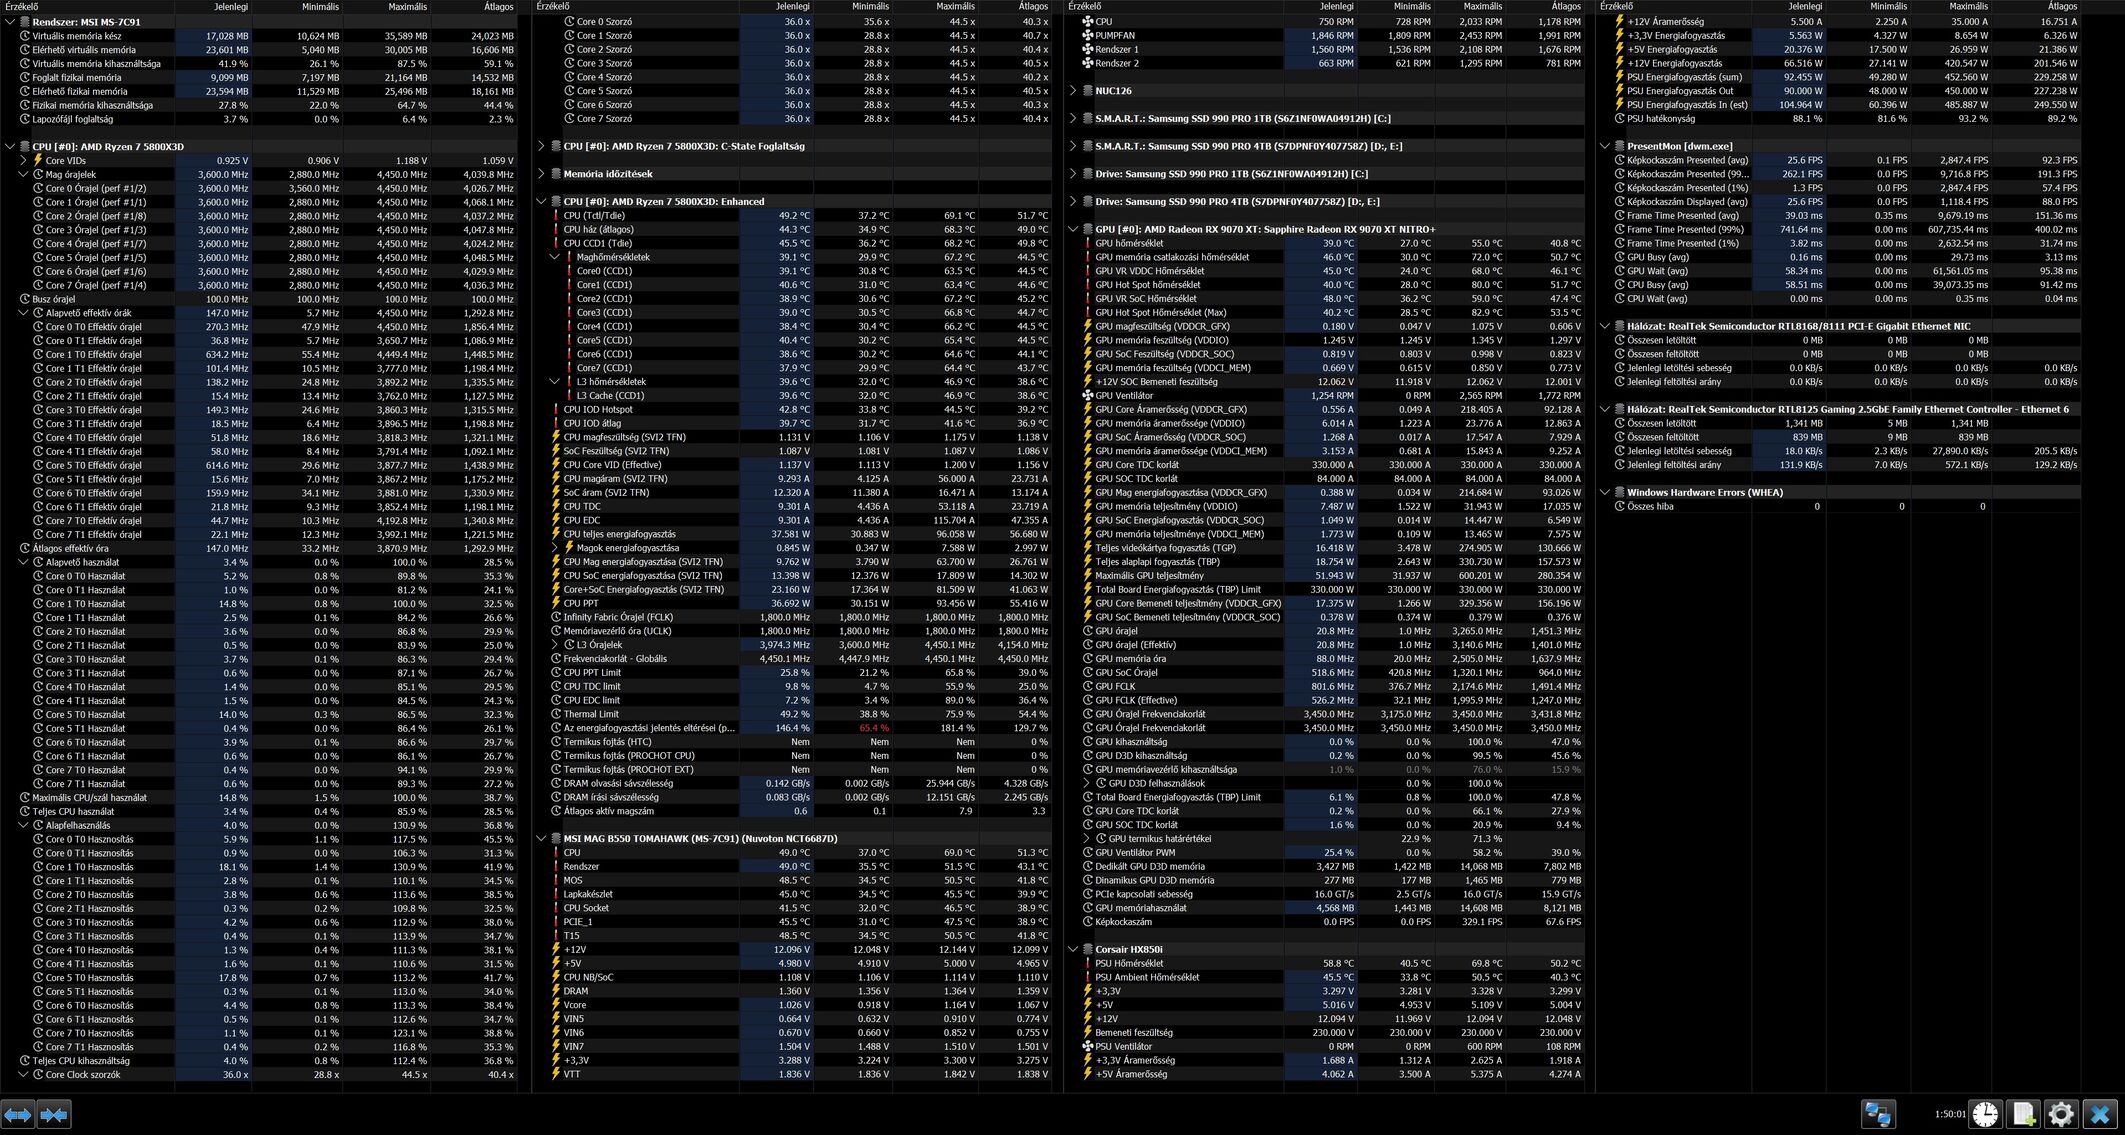
Task: Open the remote network connection icon
Action: tap(1878, 1114)
